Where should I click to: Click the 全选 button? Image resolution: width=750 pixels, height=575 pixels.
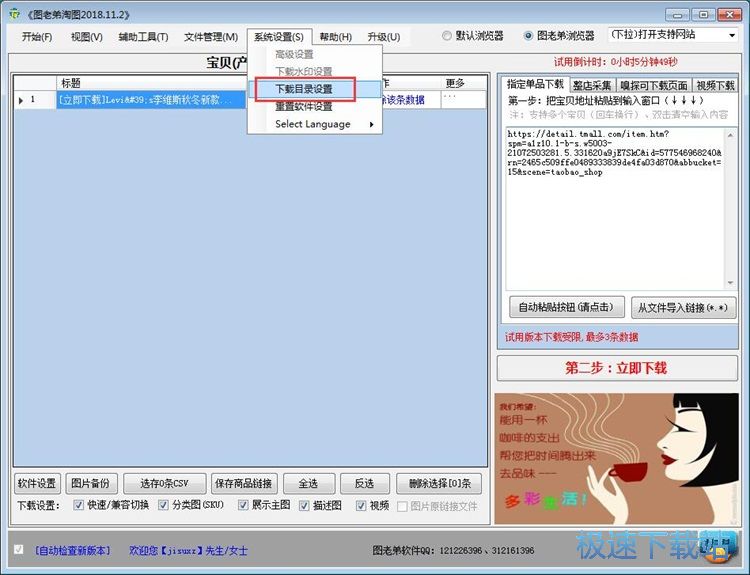click(309, 484)
